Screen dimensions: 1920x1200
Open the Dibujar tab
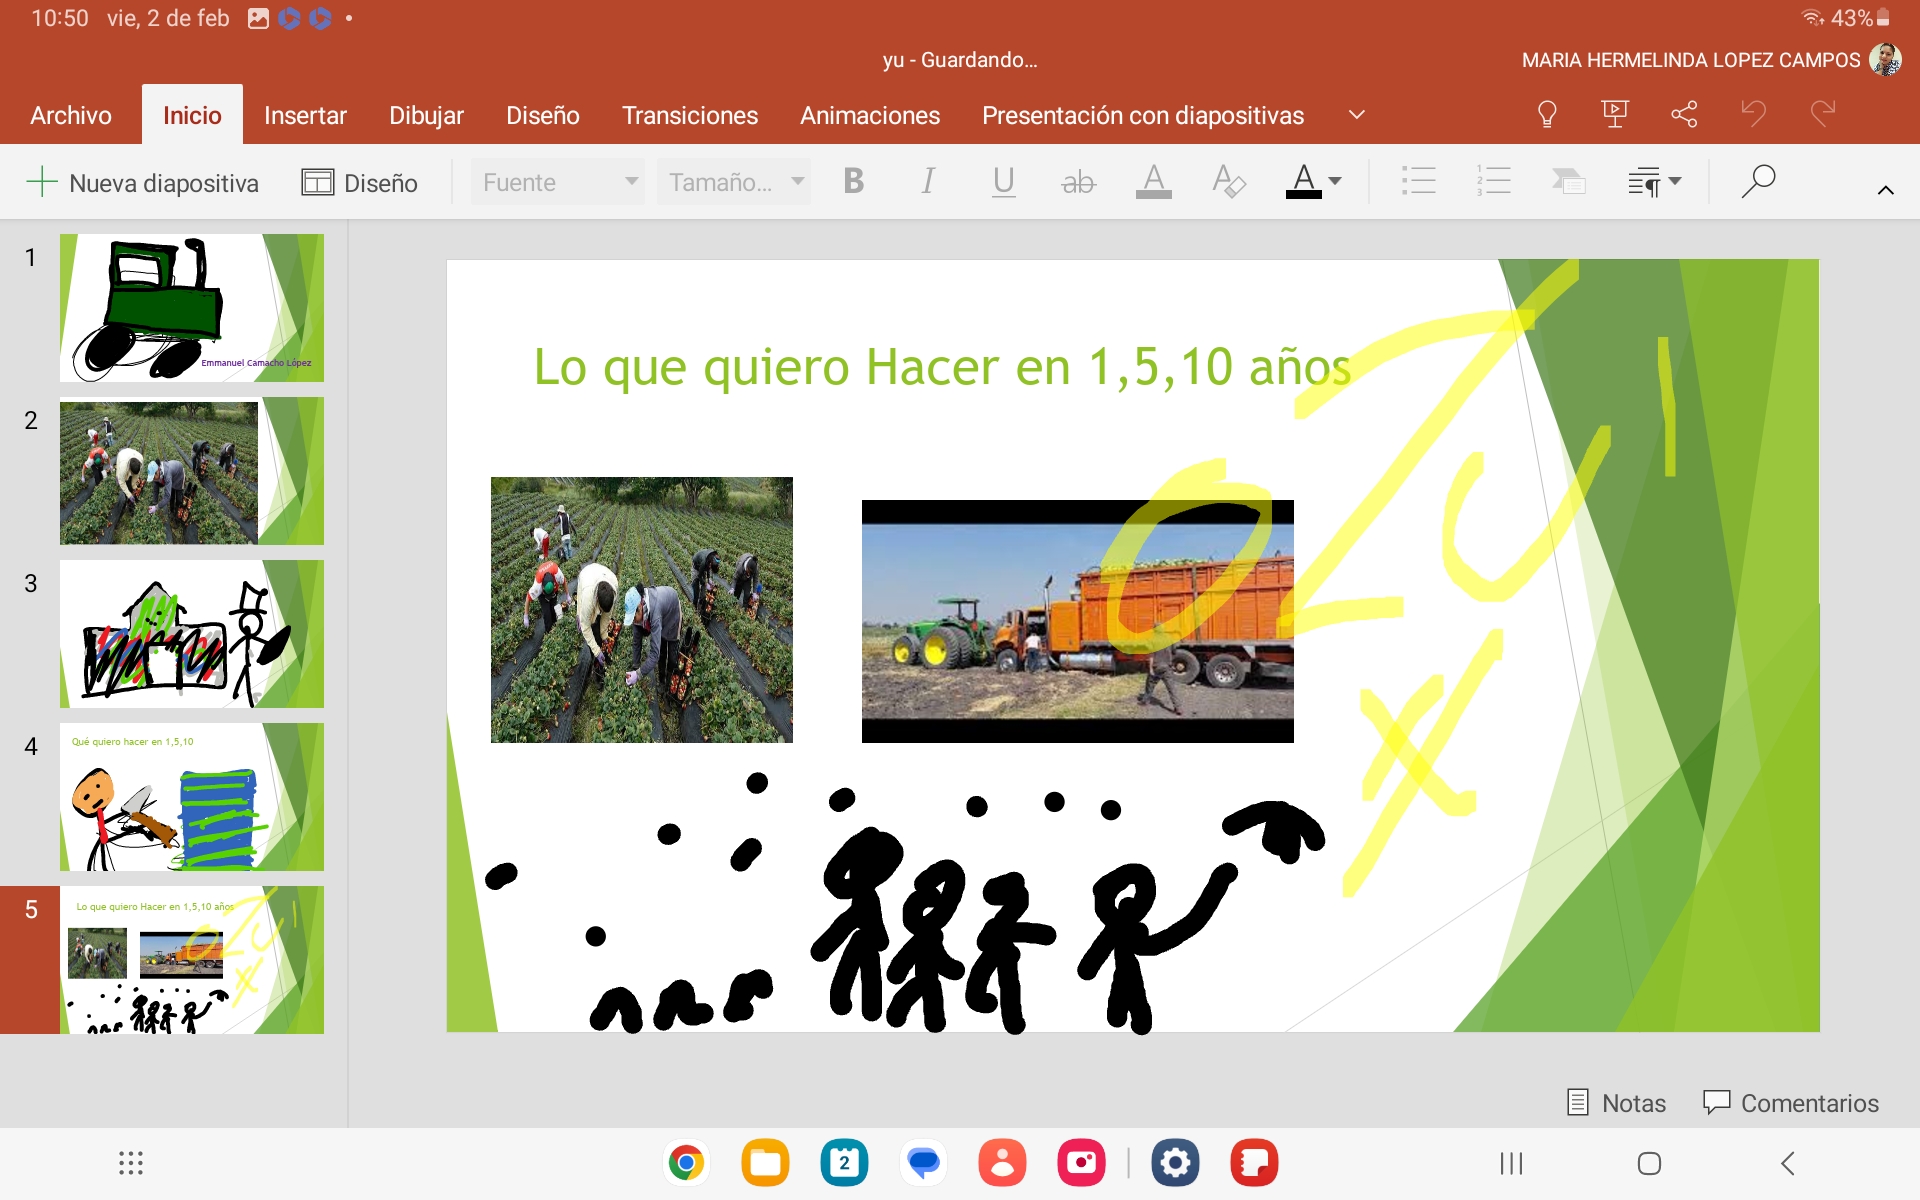[426, 116]
